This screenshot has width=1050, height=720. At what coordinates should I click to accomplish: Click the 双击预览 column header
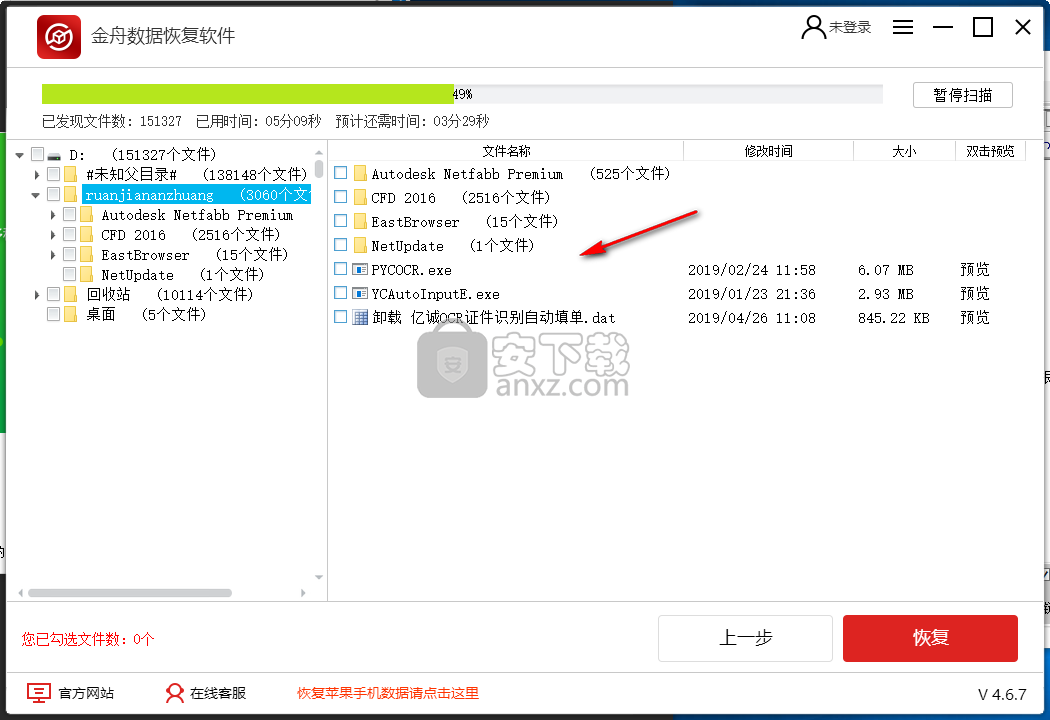[x=990, y=151]
